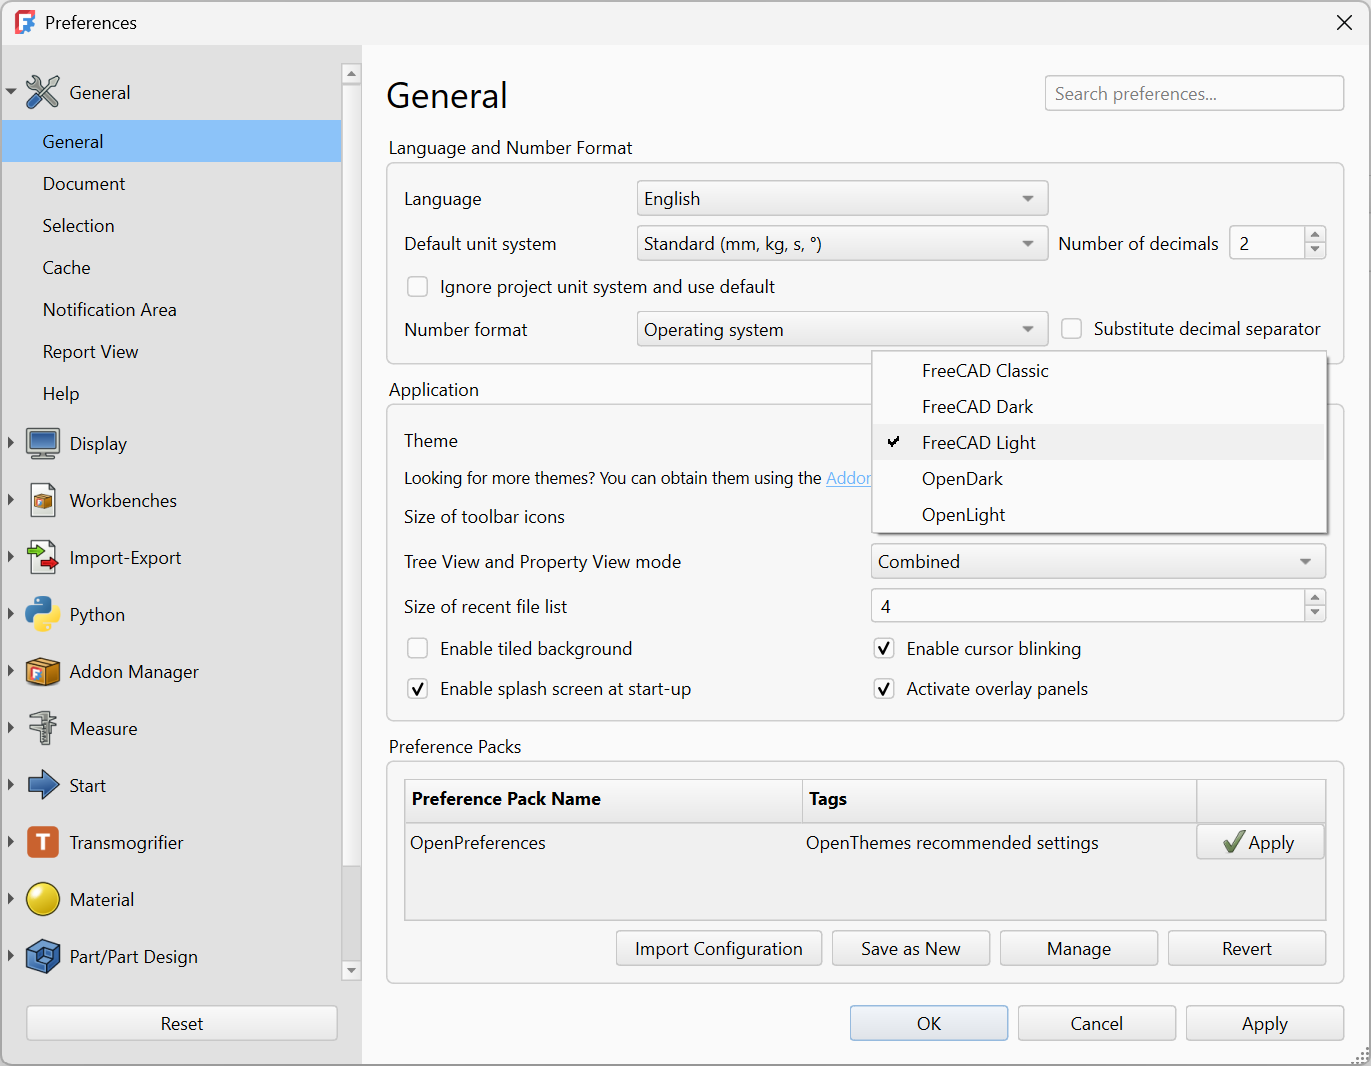Click the Addon Manager crate icon

pos(43,672)
